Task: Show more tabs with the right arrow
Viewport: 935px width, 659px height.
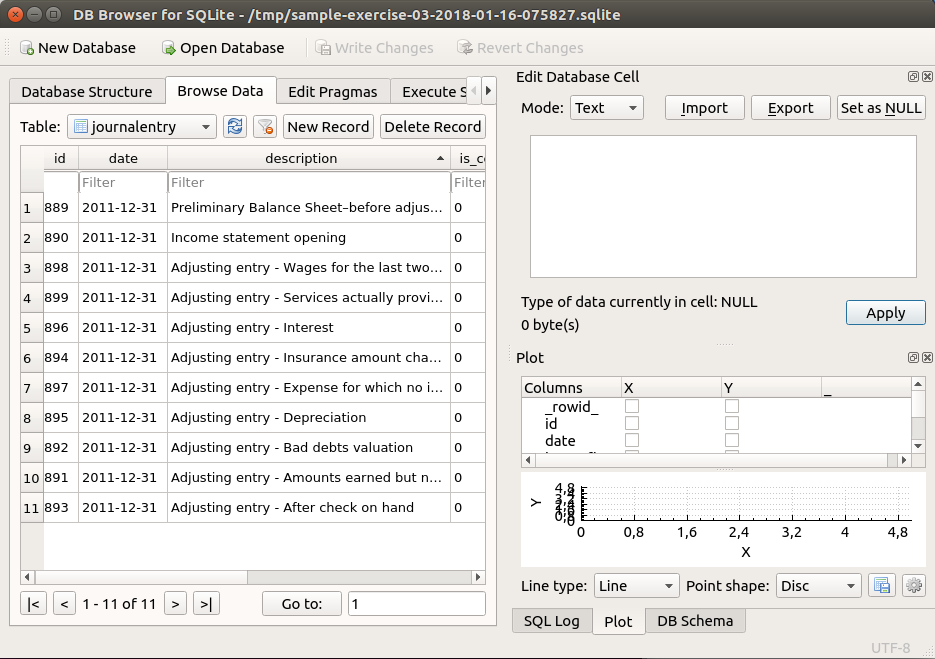Action: [488, 91]
